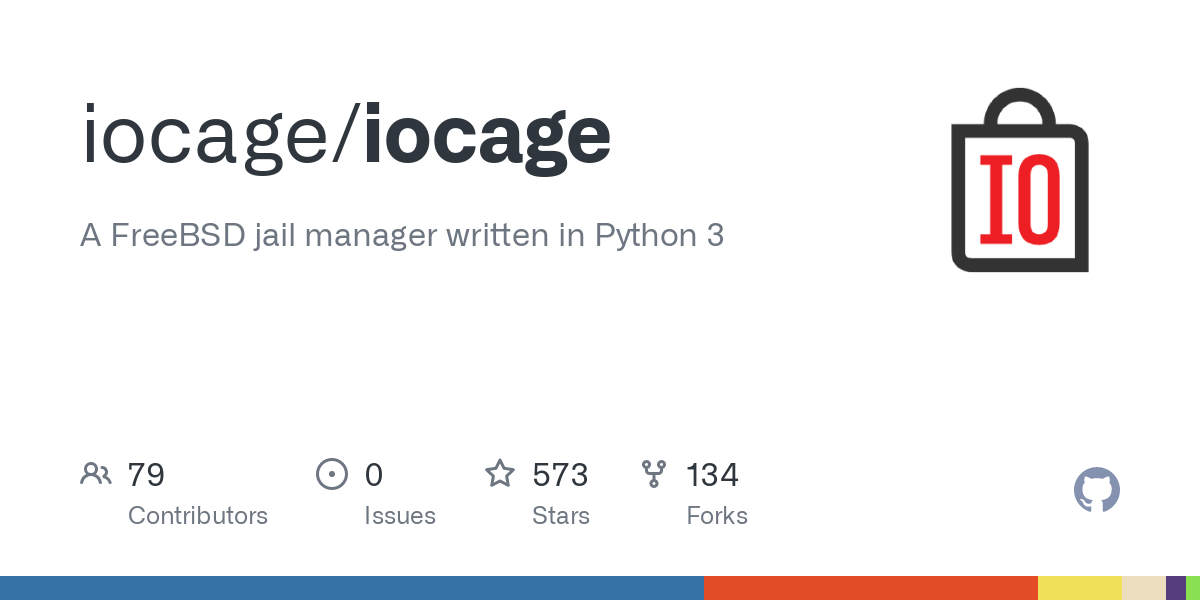Click the iocage shopping bag logo

coord(1020,180)
